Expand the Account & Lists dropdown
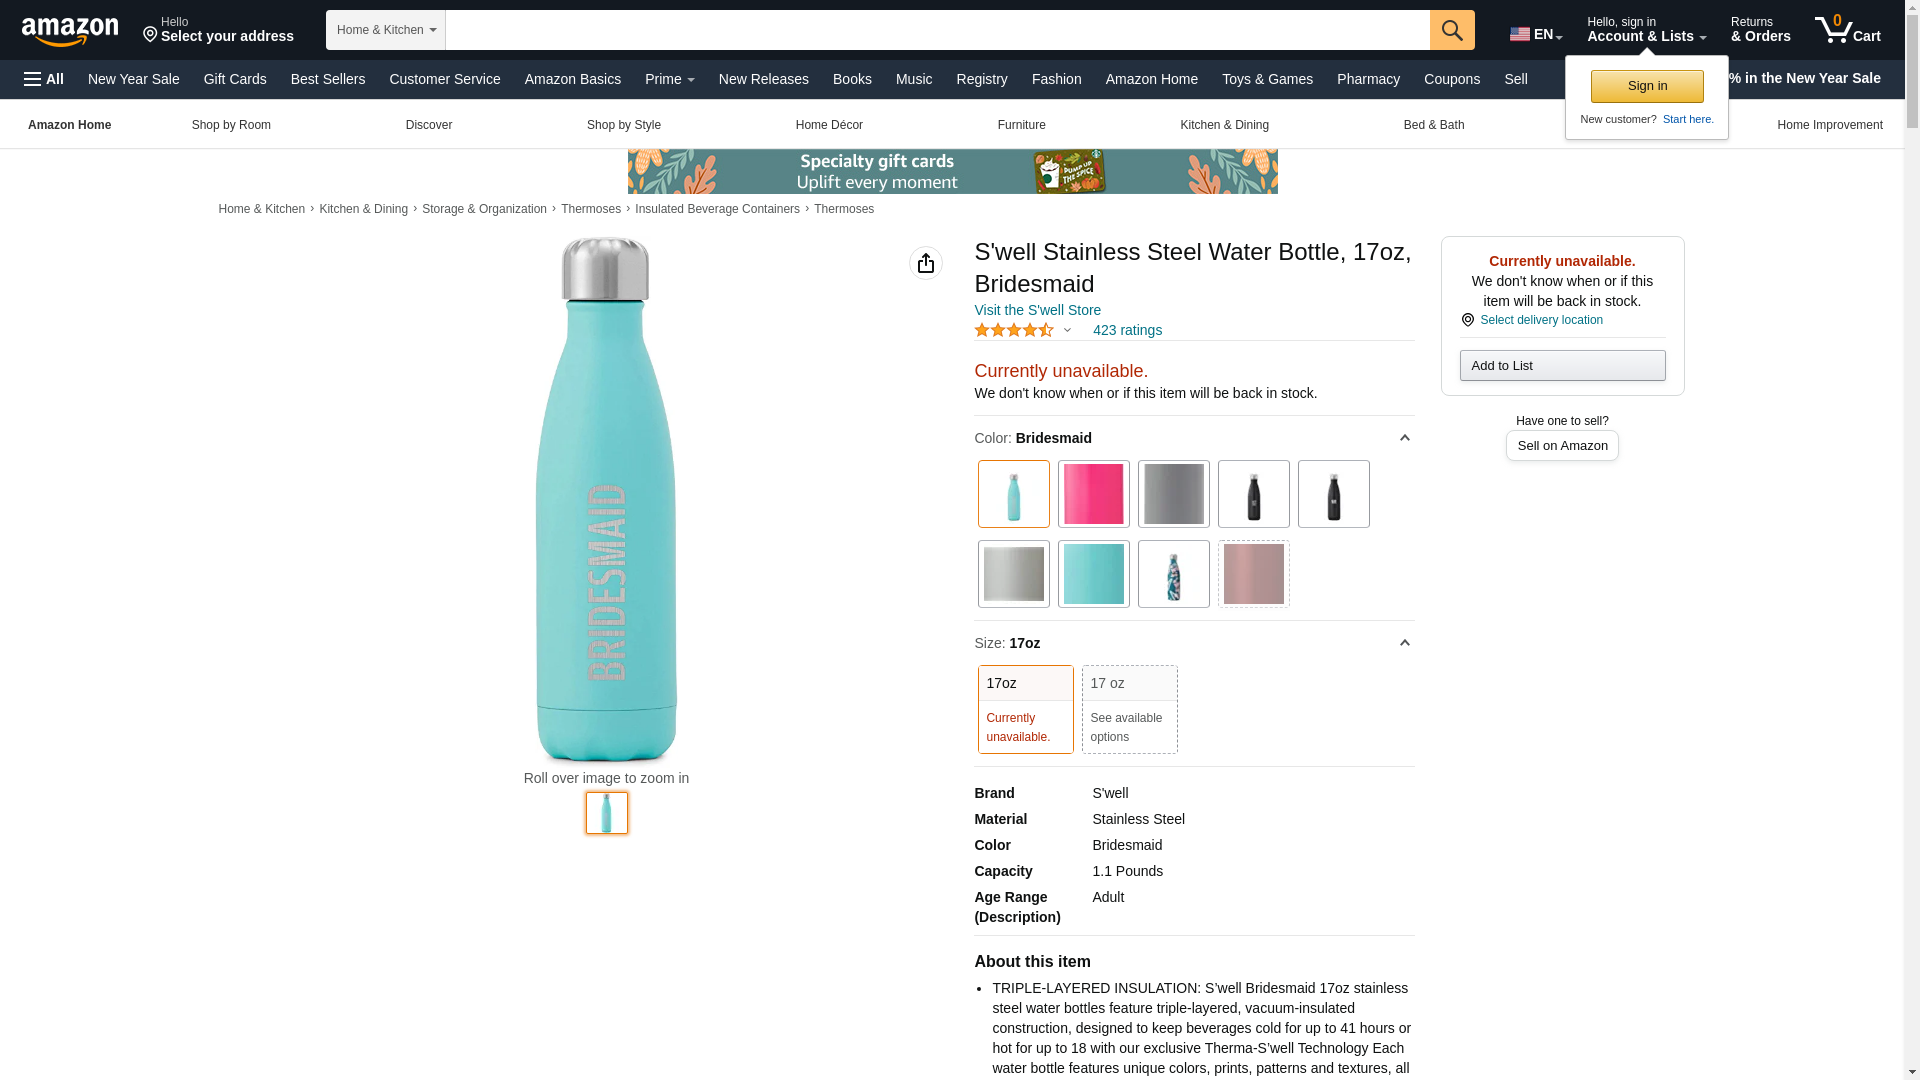This screenshot has height=1080, width=1920. 1646,30
